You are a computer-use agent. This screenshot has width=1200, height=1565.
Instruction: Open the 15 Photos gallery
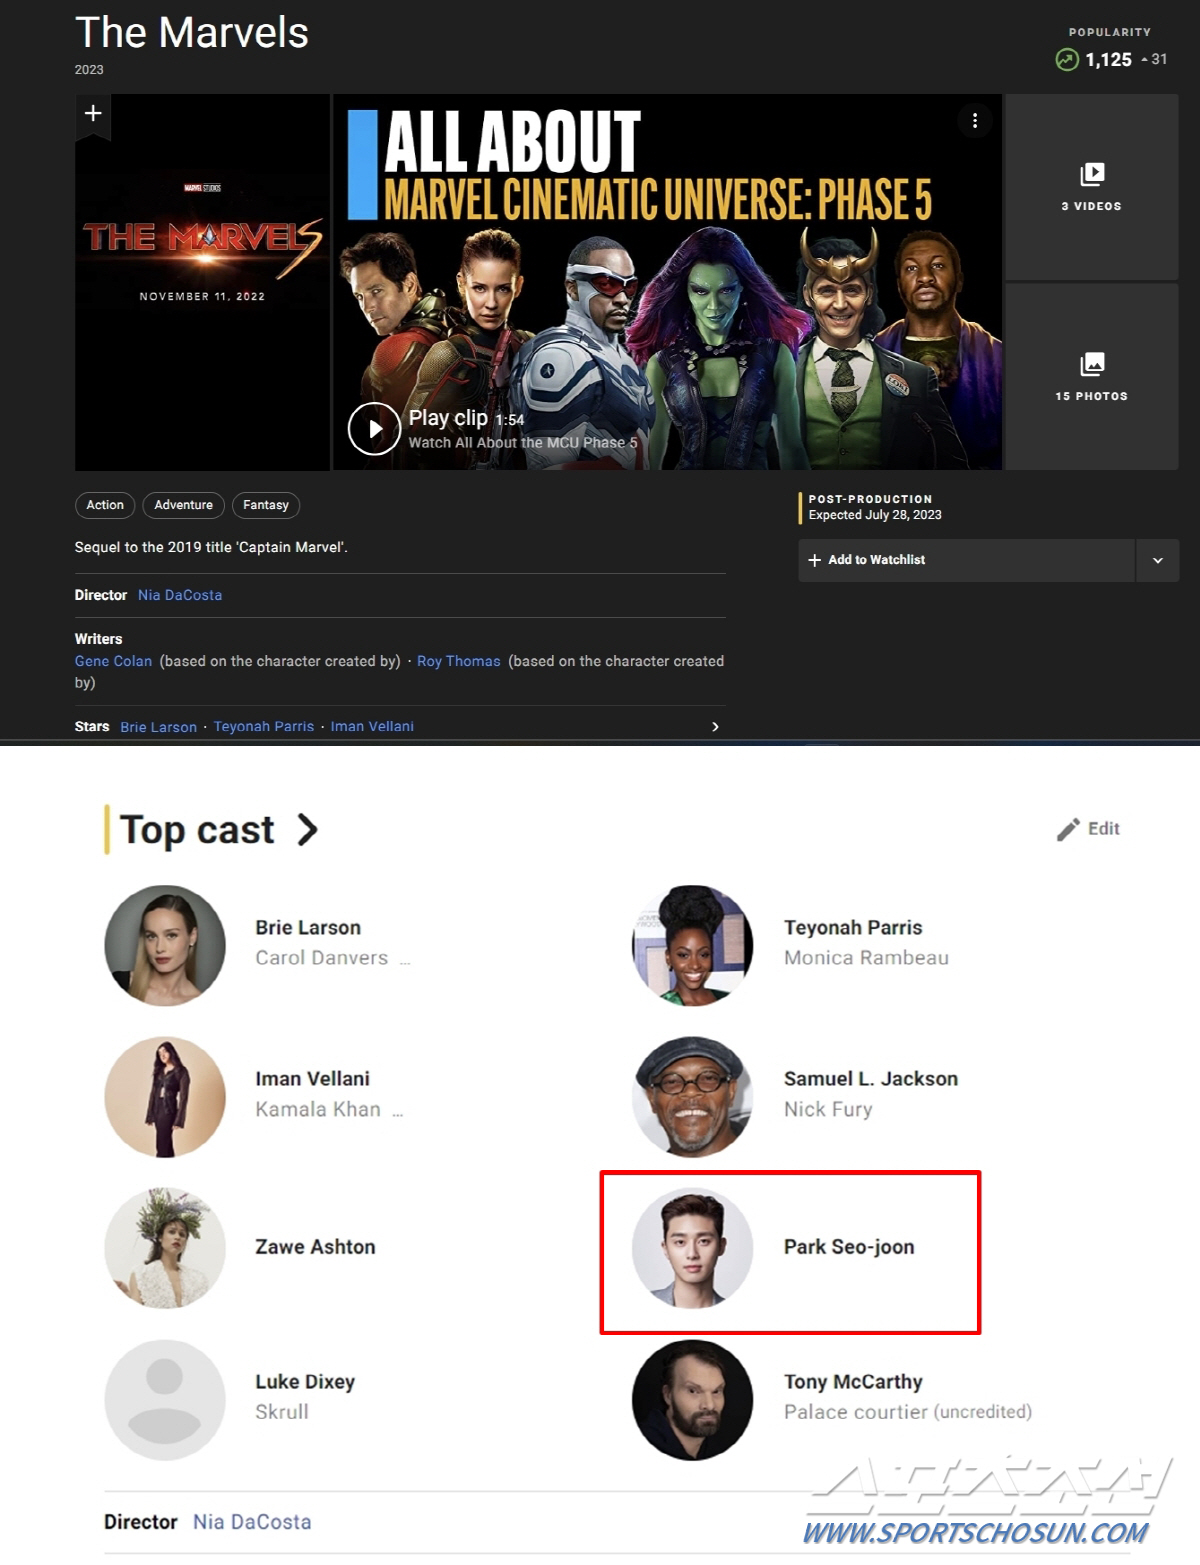click(x=1091, y=377)
